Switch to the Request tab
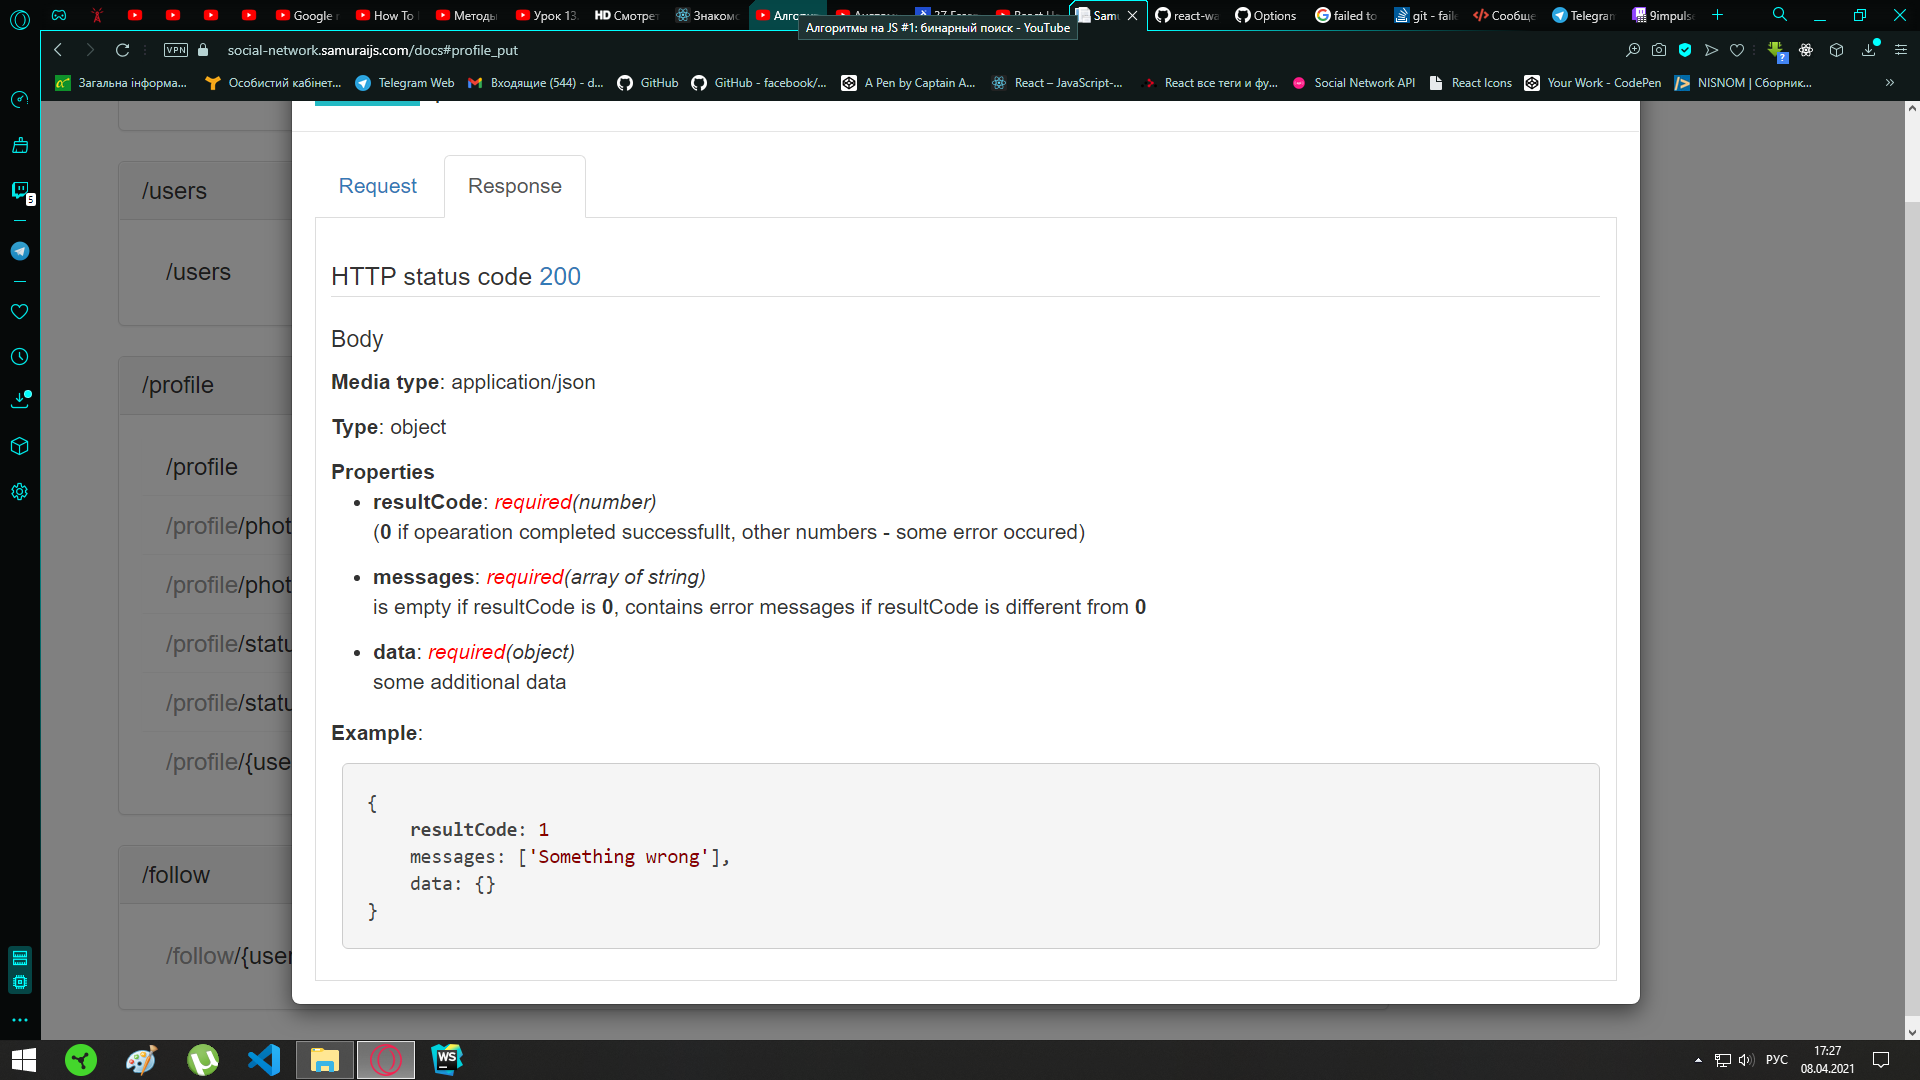 pyautogui.click(x=377, y=186)
